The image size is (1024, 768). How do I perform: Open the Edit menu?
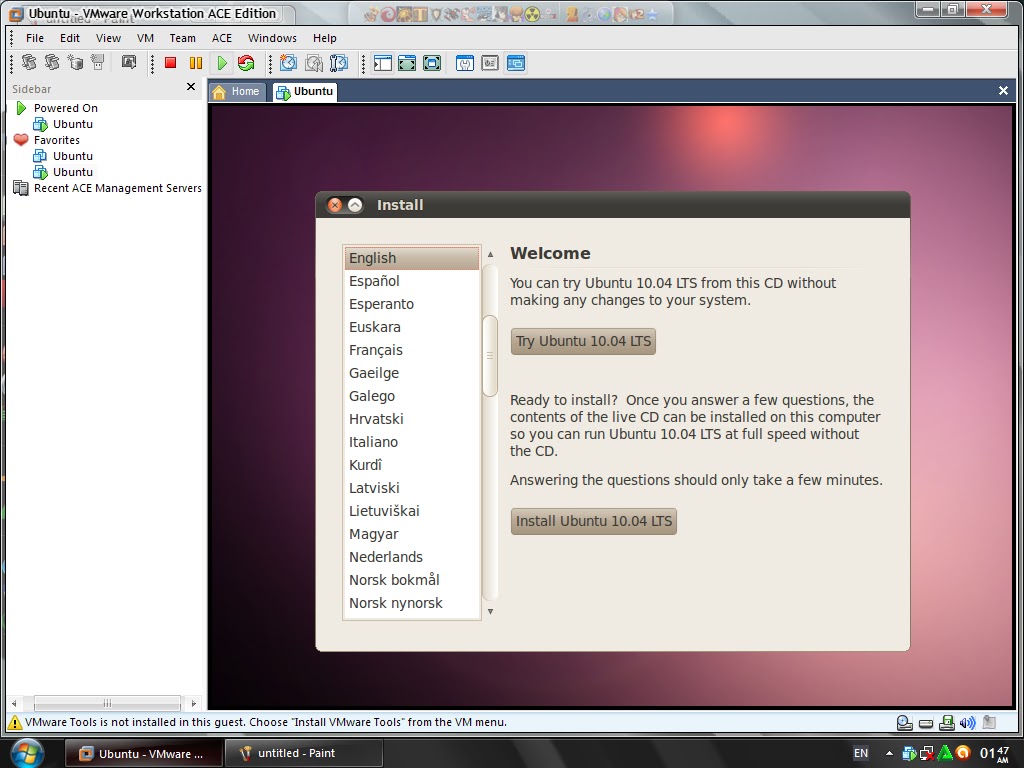click(x=70, y=38)
